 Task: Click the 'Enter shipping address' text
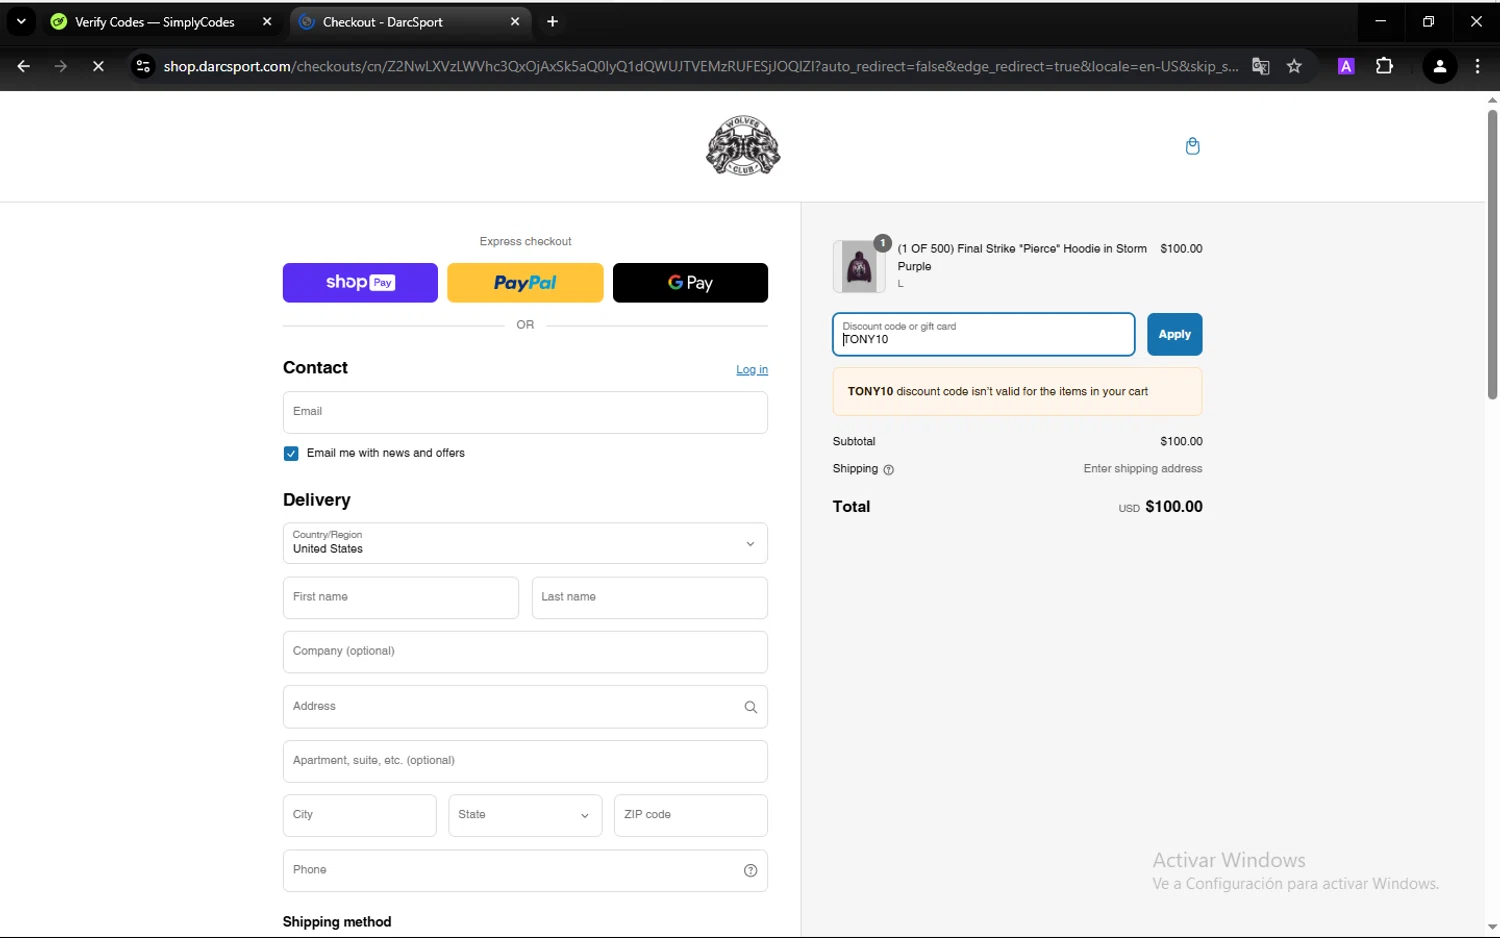click(x=1142, y=469)
